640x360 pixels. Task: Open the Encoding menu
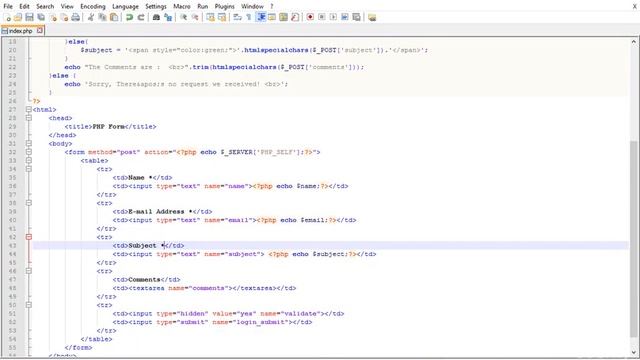coord(93,6)
